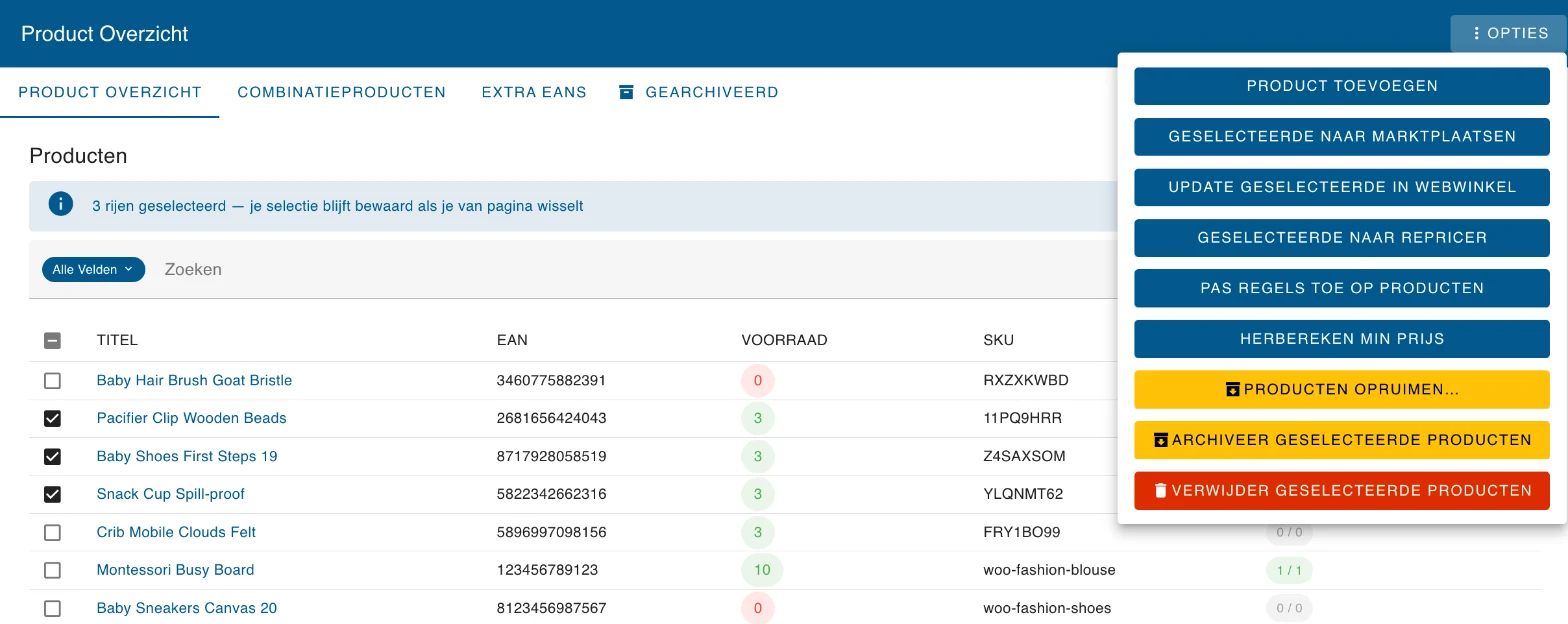
Task: Choose Update Geselecteerde in Webwinkel
Action: (x=1342, y=187)
